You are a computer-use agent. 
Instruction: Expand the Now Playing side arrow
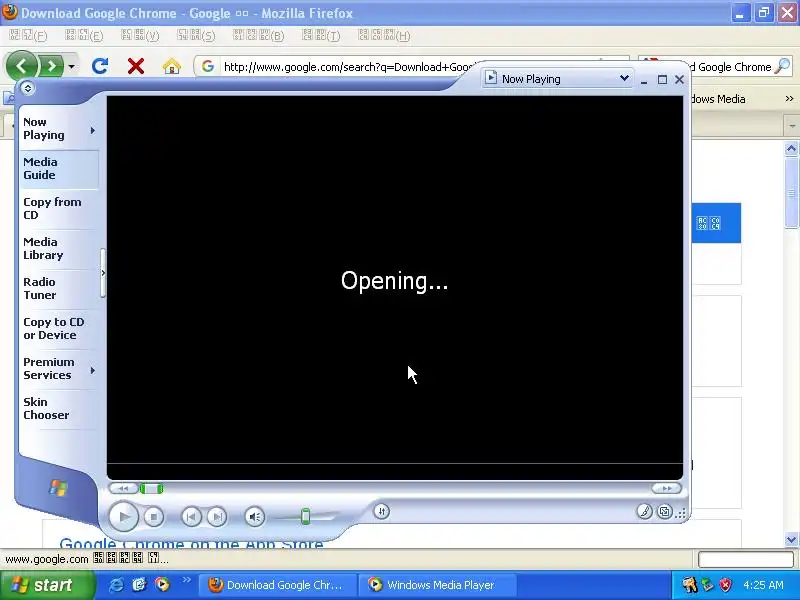[93, 131]
